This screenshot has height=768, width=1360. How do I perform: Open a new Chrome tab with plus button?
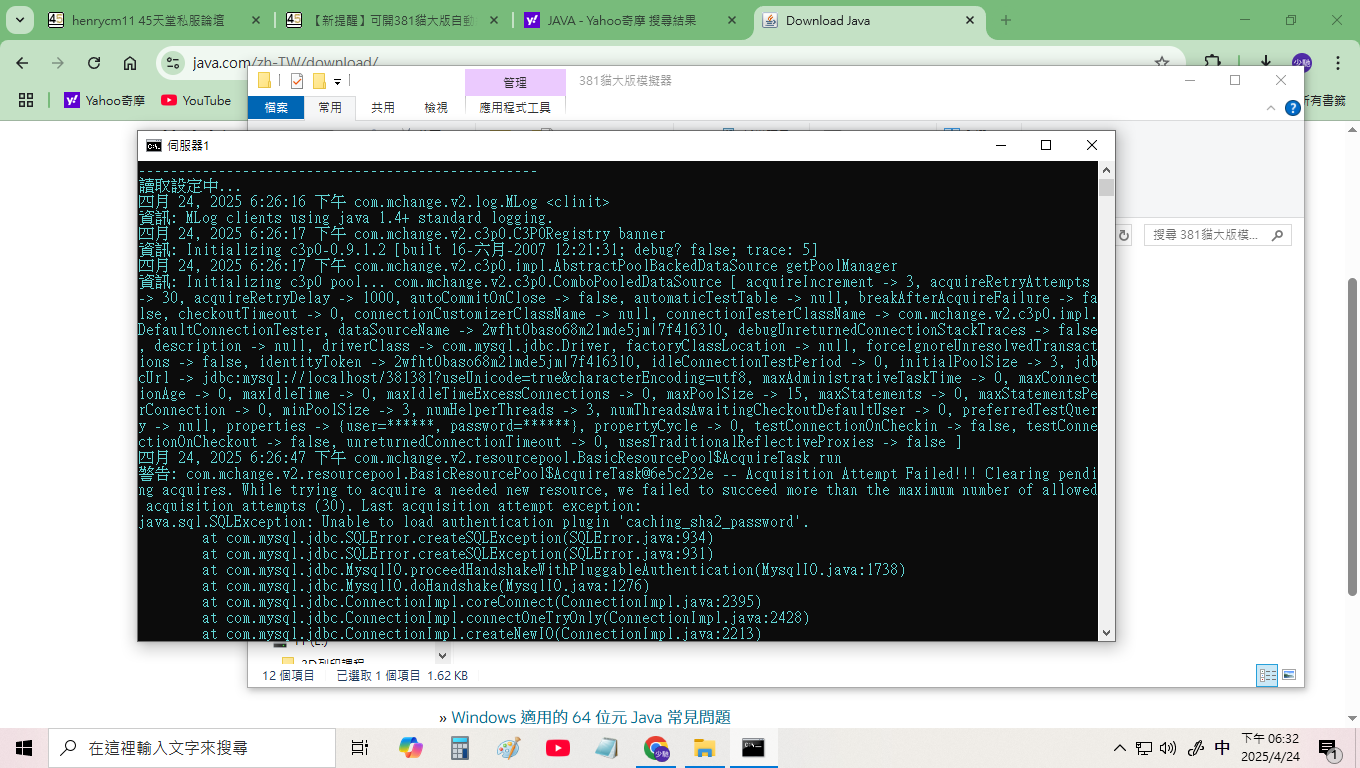point(1006,20)
